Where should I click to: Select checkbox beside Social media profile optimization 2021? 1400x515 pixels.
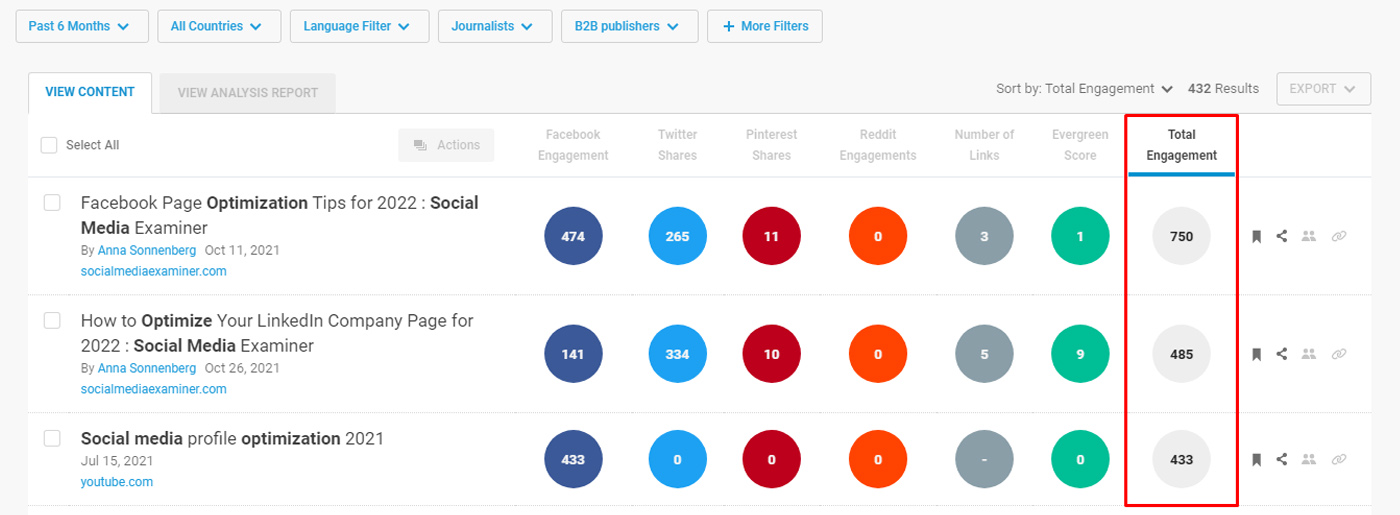[52, 439]
